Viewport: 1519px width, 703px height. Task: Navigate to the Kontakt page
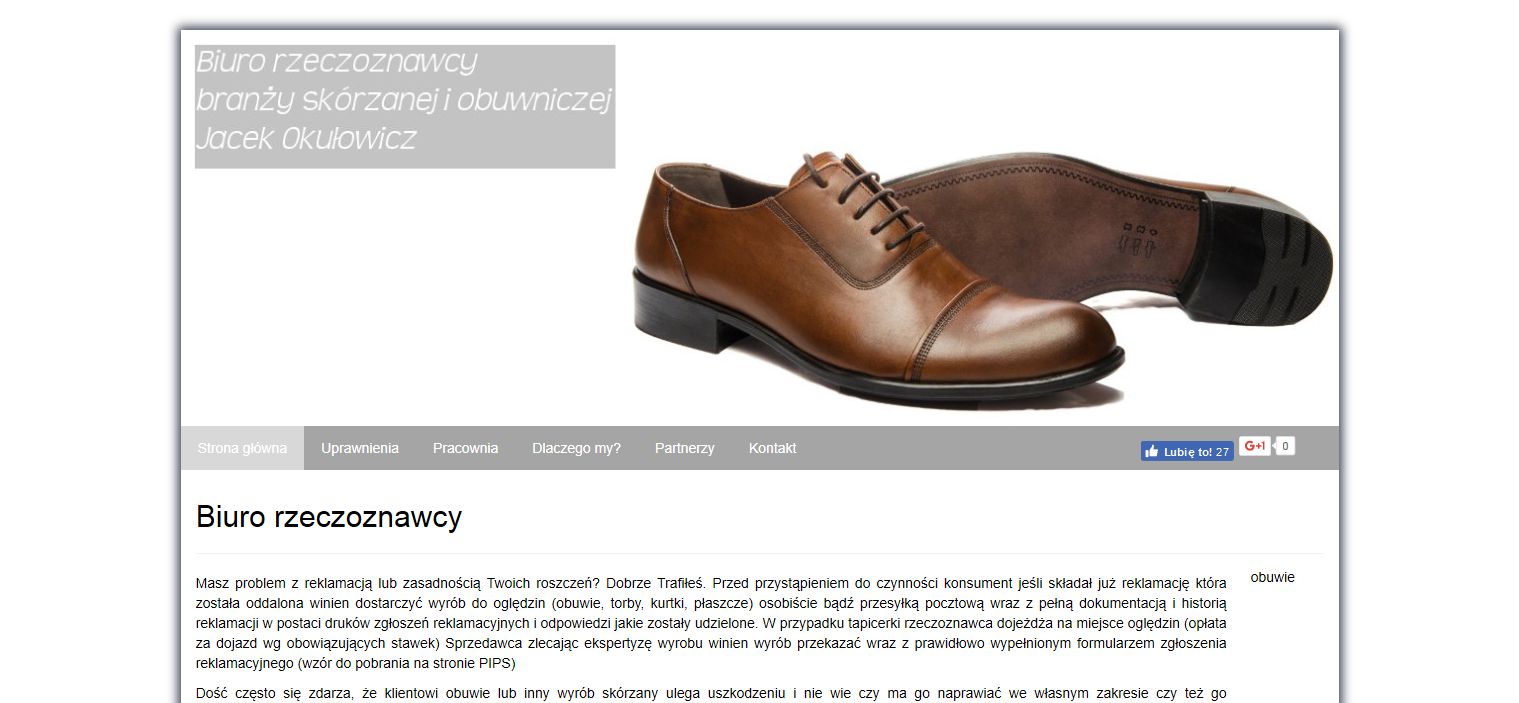(772, 448)
